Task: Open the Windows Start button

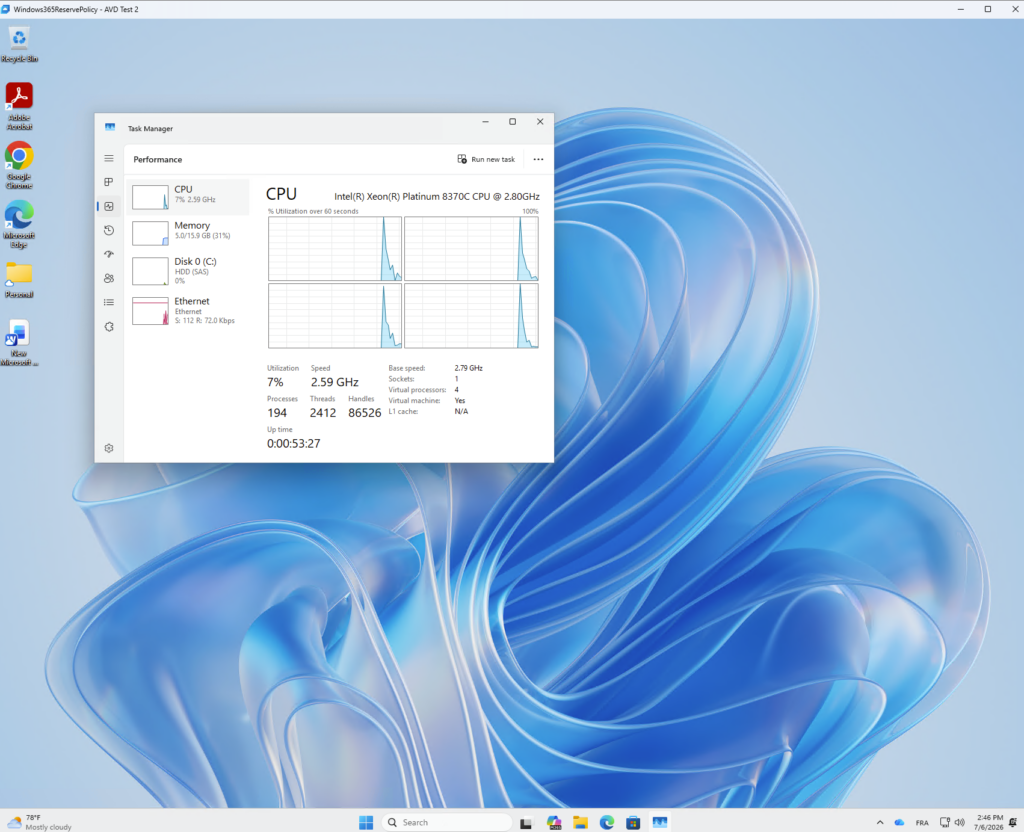Action: tap(366, 822)
